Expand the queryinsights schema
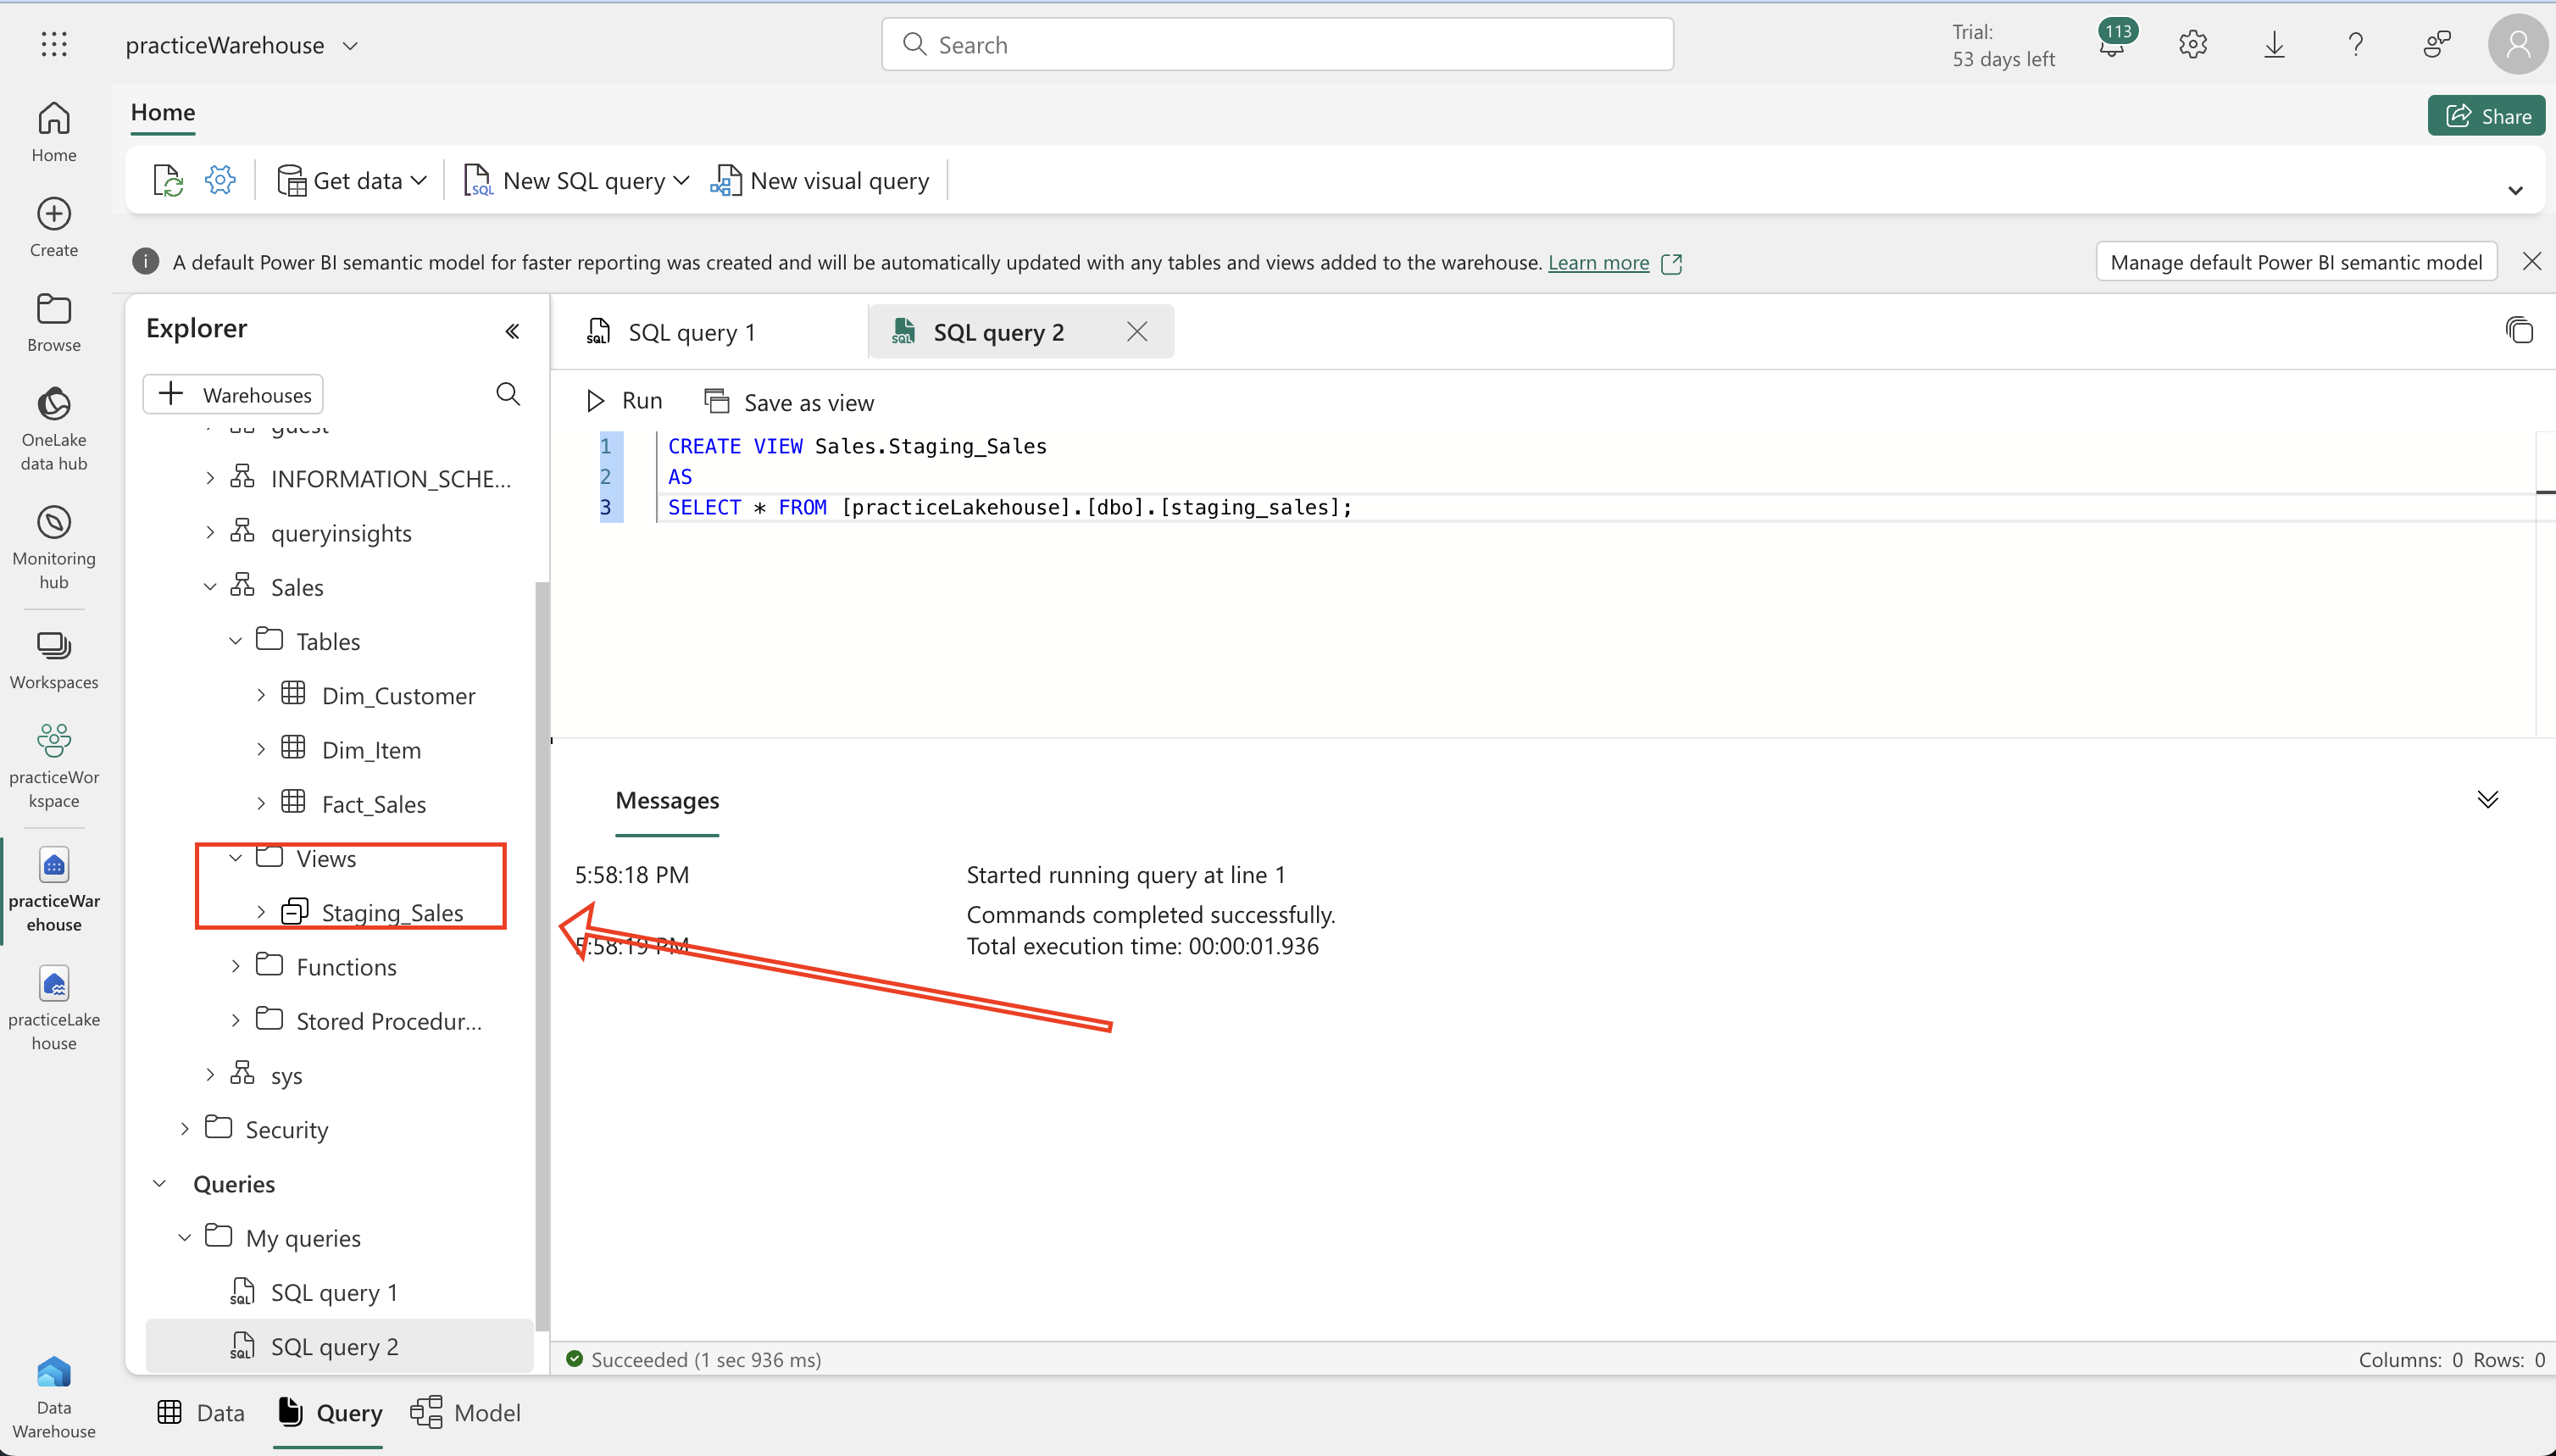Screen dimensions: 2556x1456 [x=210, y=532]
